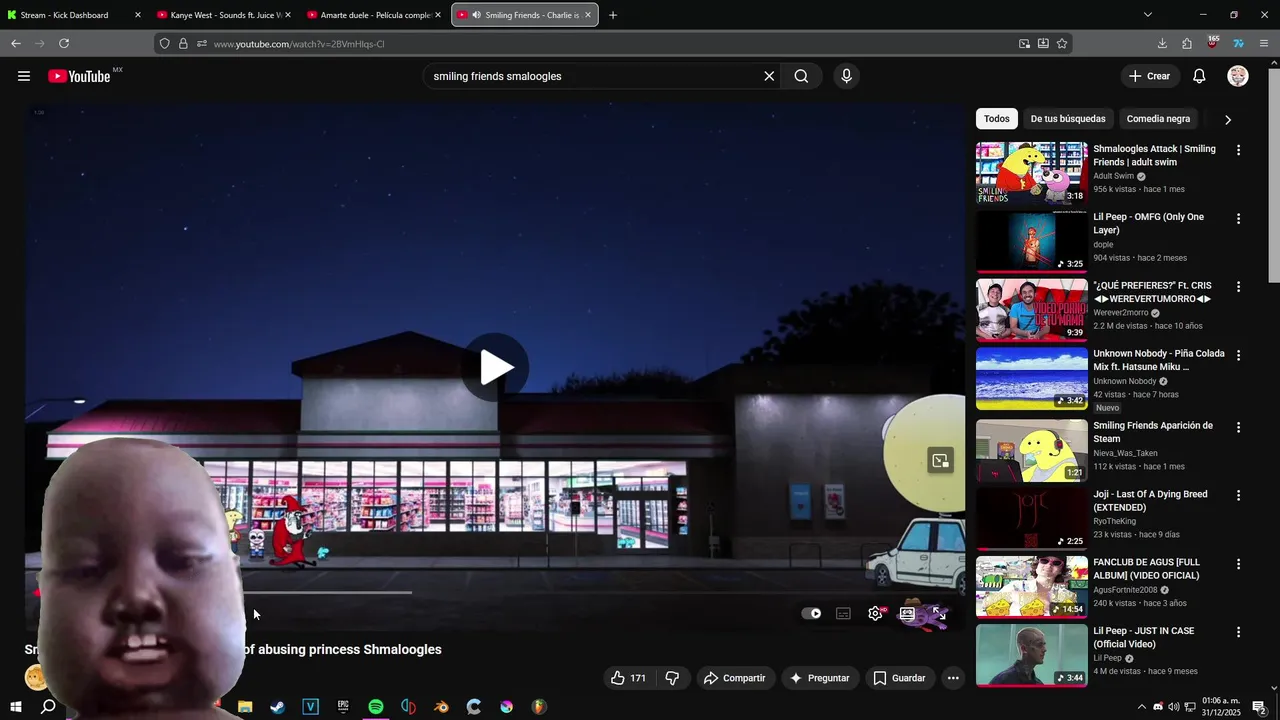Screen dimensions: 1280x720
Task: Select the Todos filter chip
Action: tap(997, 119)
